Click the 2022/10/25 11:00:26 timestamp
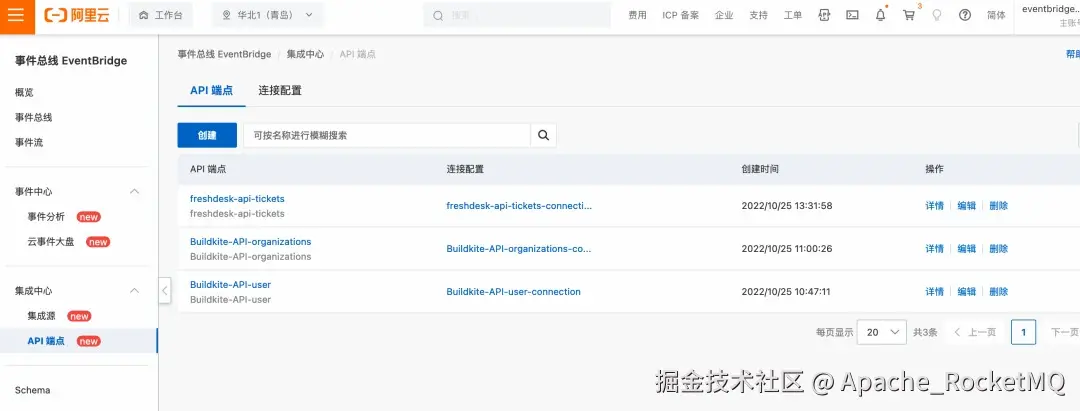This screenshot has width=1080, height=411. click(x=787, y=249)
